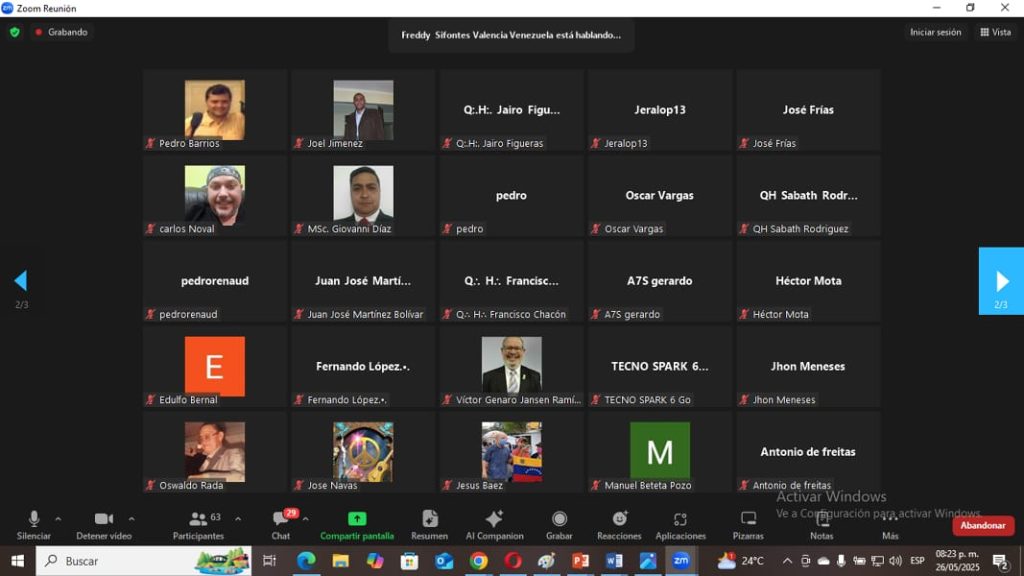Screen dimensions: 1024x576
Task: Open Pizarras whiteboards
Action: pos(748,525)
